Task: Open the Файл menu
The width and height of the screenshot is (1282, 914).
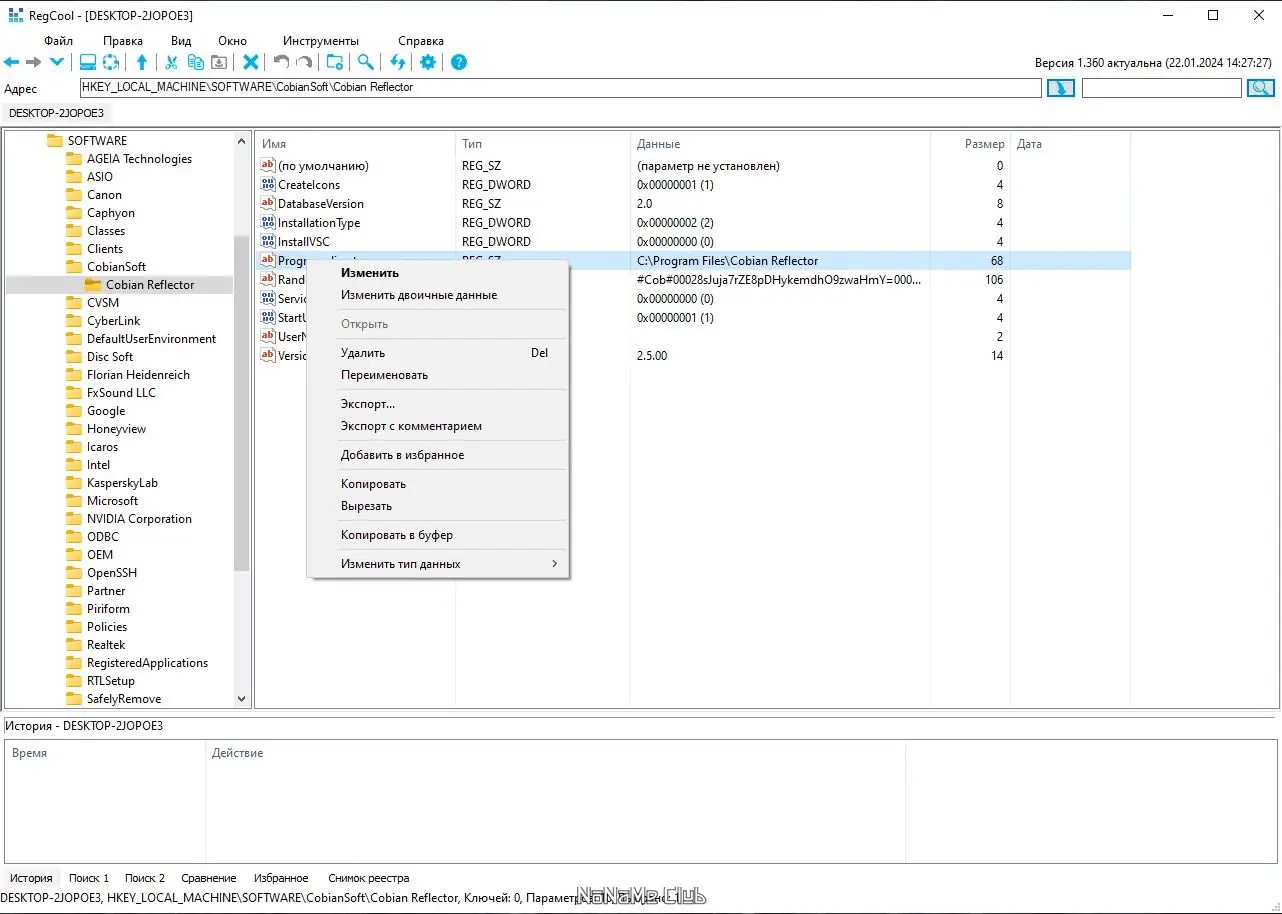Action: 59,41
